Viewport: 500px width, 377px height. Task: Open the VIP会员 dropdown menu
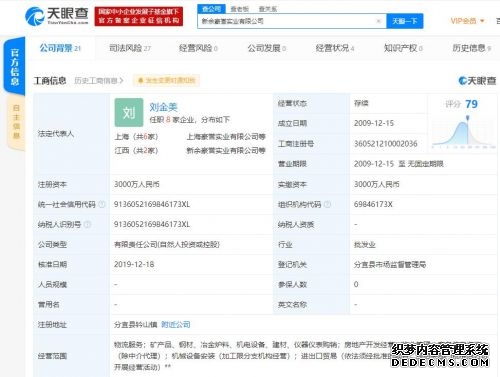[467, 21]
